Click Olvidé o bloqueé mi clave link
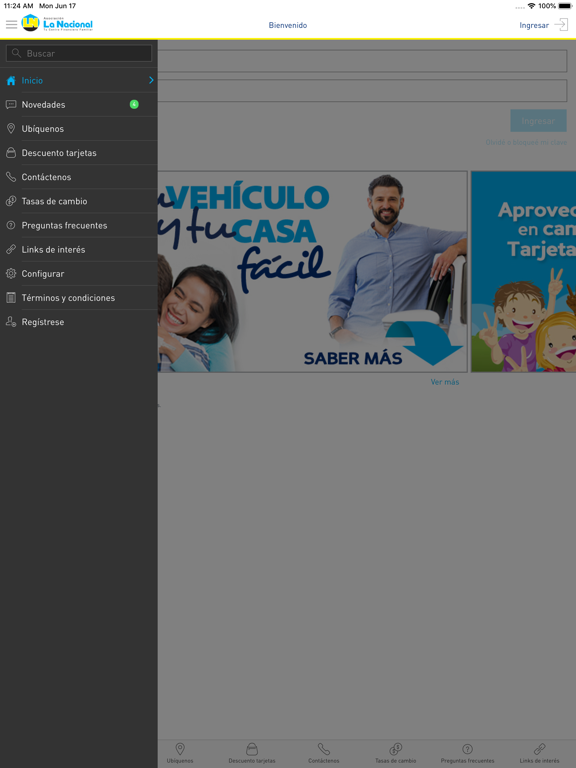 (x=526, y=142)
